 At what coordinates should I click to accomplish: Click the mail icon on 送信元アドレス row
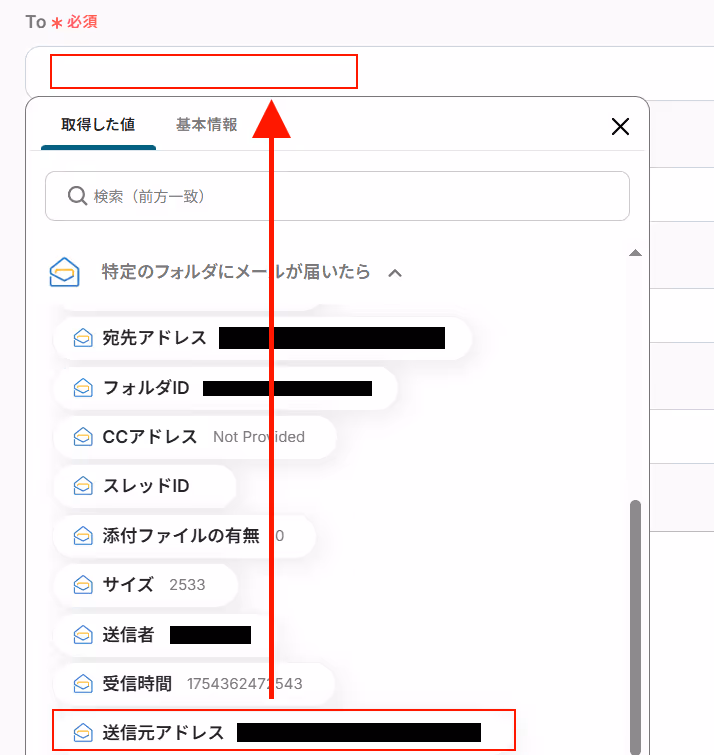83,732
